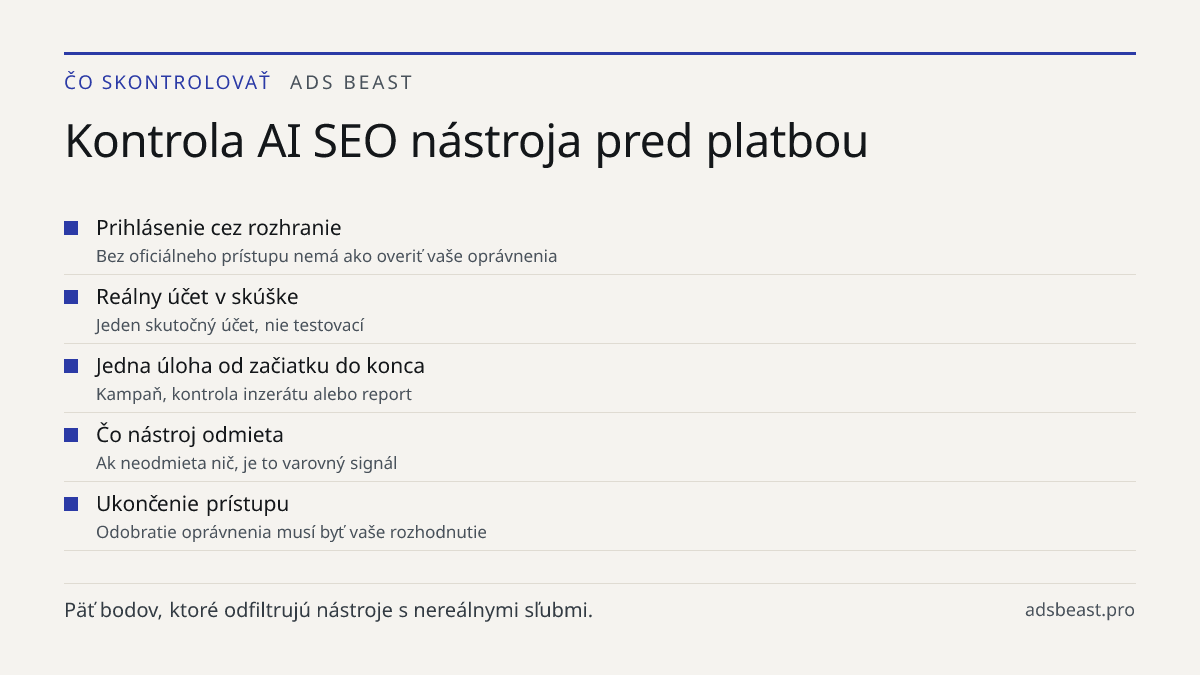
Task: Click the heading 'Kontrola AI SEO nástroja pred platbou'
Action: point(466,142)
